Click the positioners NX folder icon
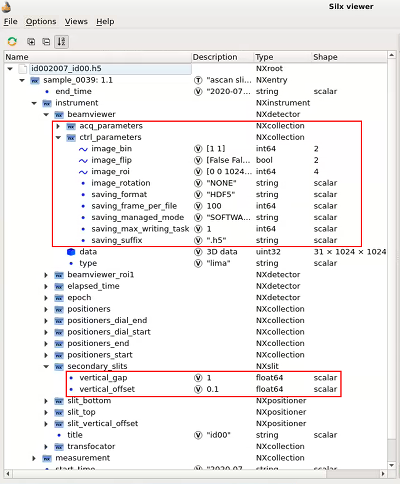The height and width of the screenshot is (484, 400). pos(59,309)
